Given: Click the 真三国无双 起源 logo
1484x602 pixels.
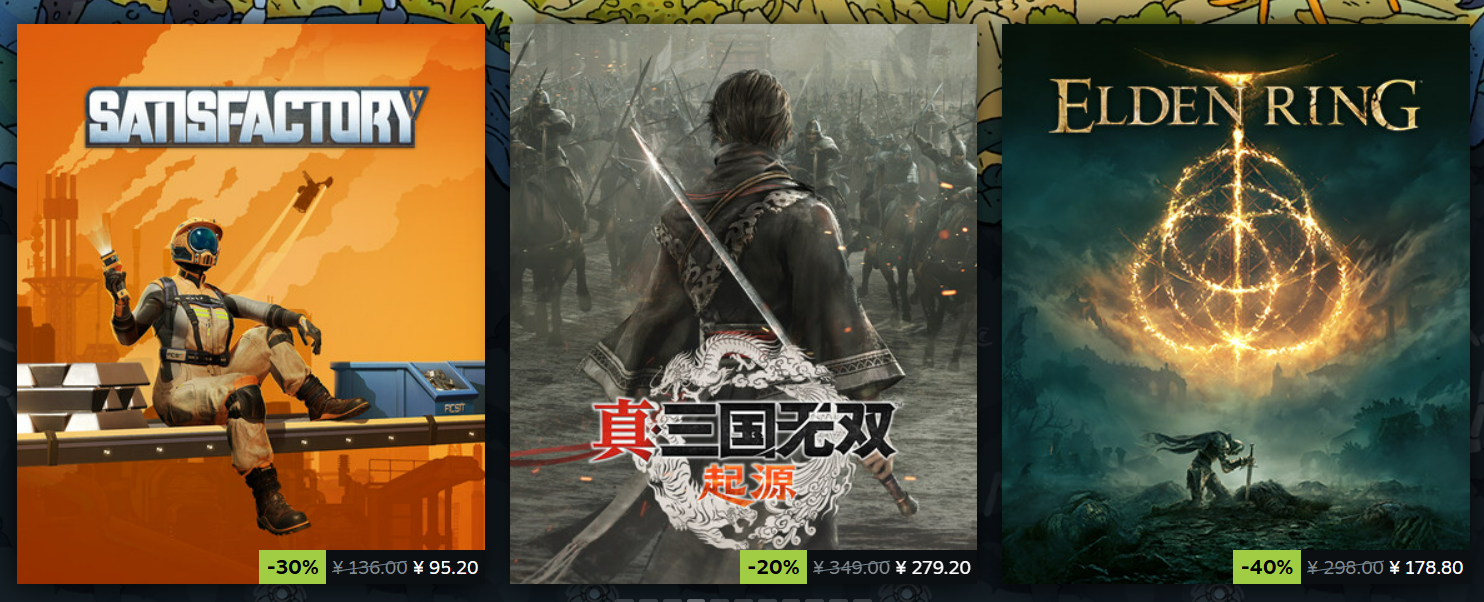Looking at the screenshot, I should click(745, 447).
